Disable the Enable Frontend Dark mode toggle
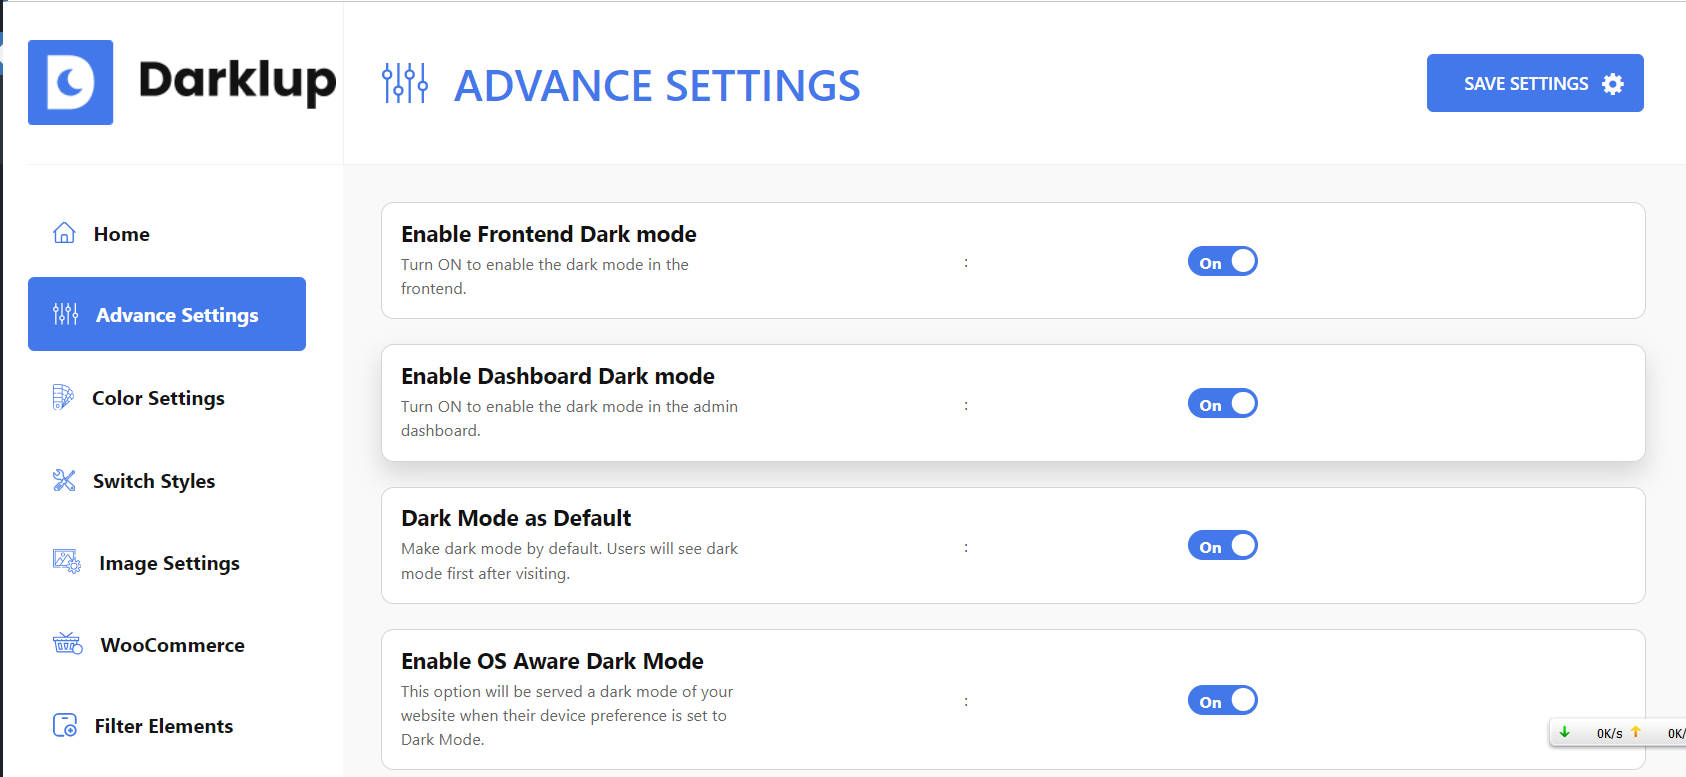 (x=1222, y=262)
